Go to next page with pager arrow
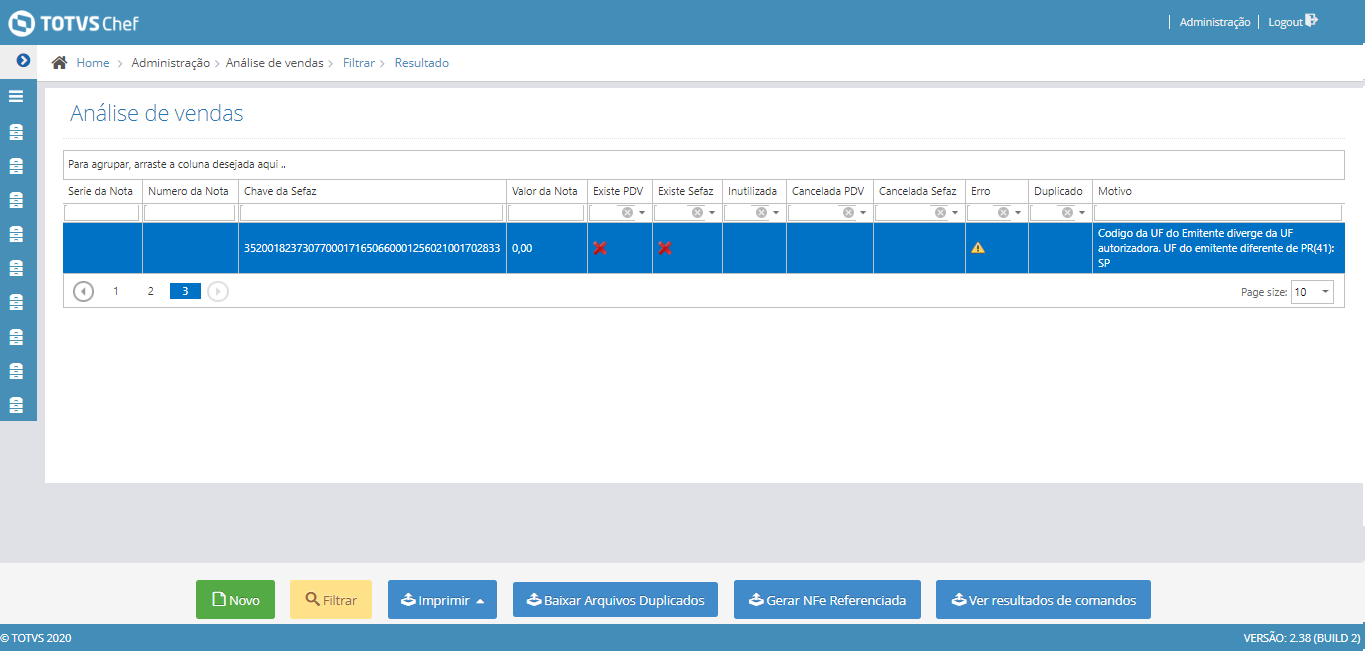 (218, 291)
